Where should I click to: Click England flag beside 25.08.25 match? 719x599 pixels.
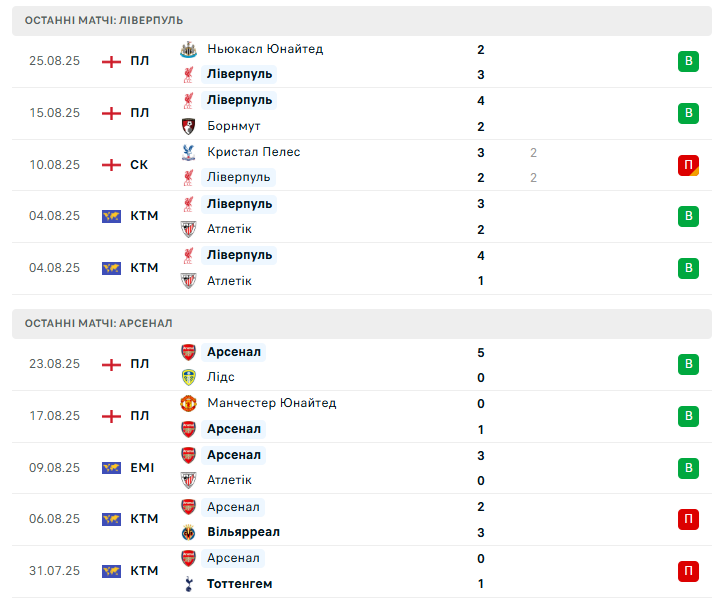point(111,61)
